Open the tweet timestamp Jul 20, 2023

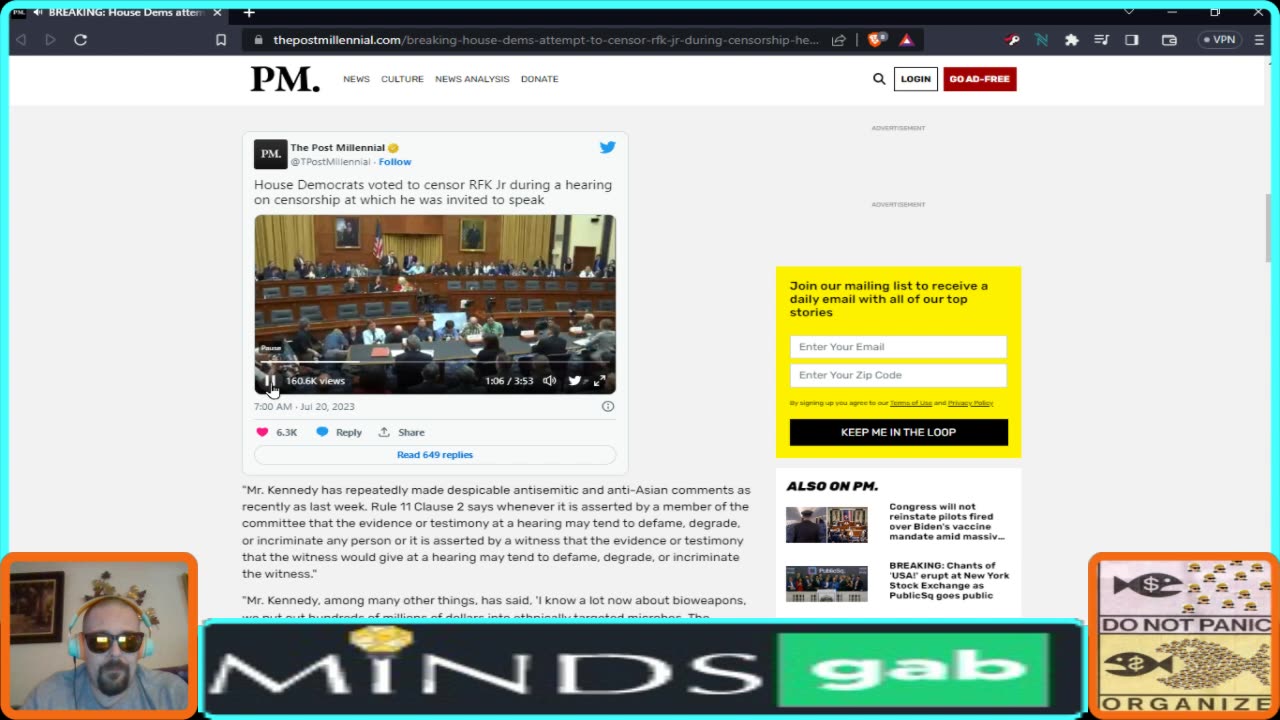click(x=304, y=407)
